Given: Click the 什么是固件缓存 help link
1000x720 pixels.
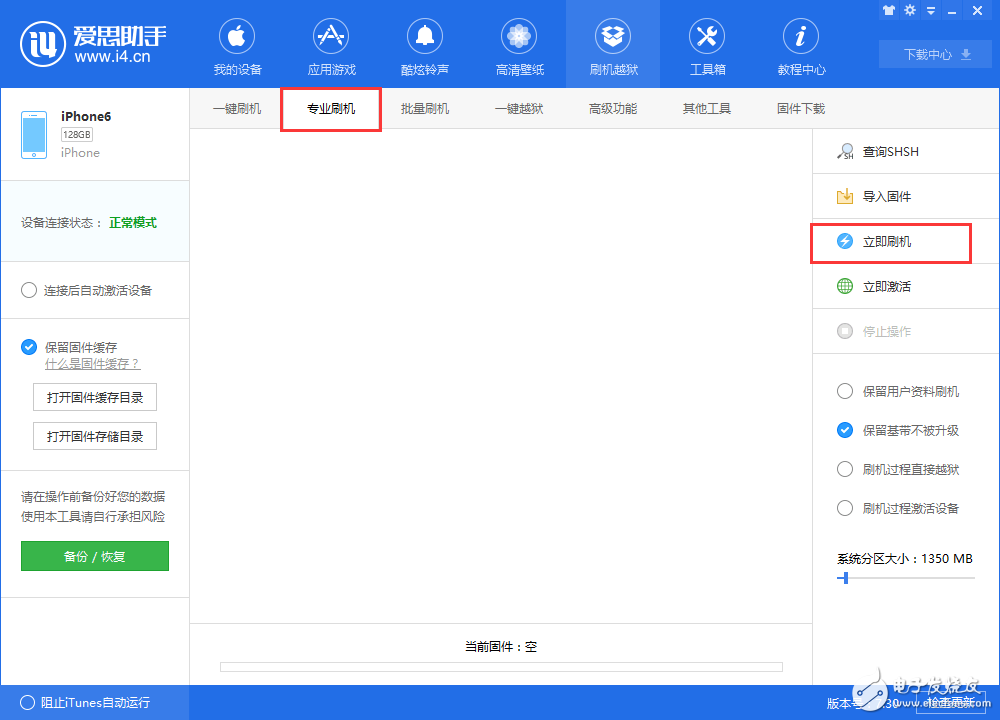Looking at the screenshot, I should (92, 364).
